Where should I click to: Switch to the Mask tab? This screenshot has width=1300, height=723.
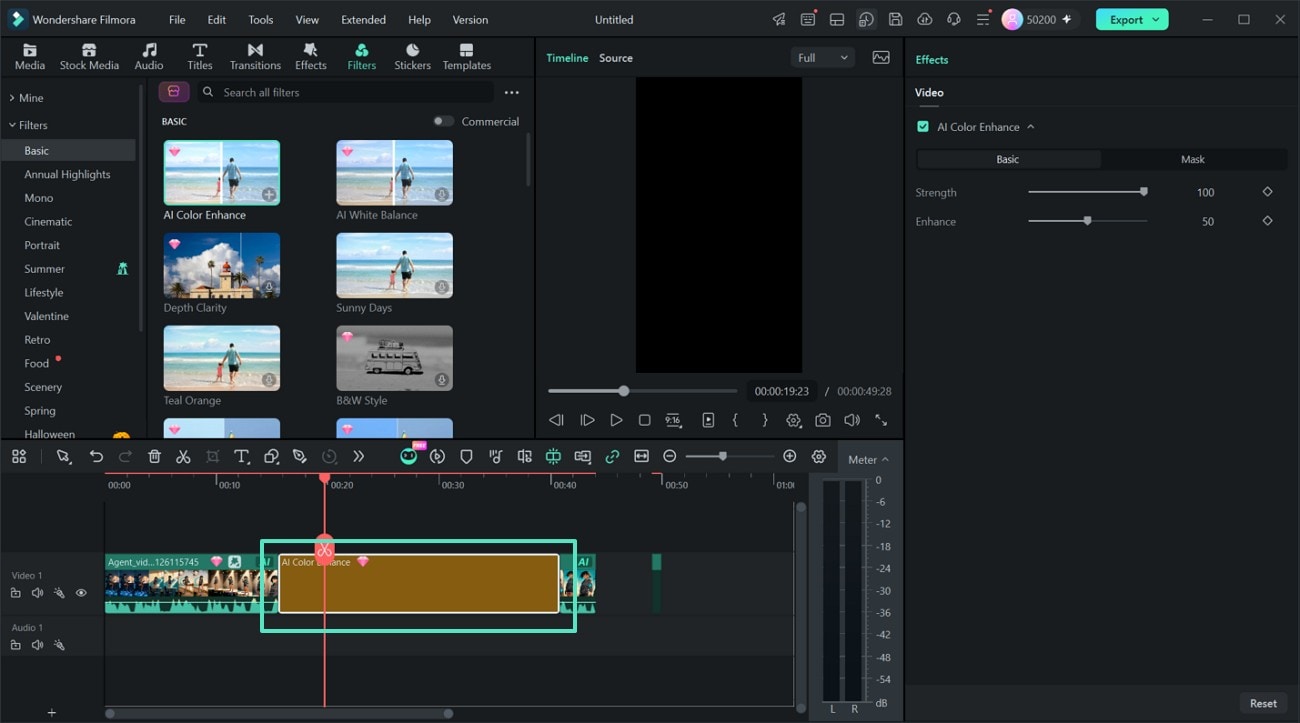1193,159
